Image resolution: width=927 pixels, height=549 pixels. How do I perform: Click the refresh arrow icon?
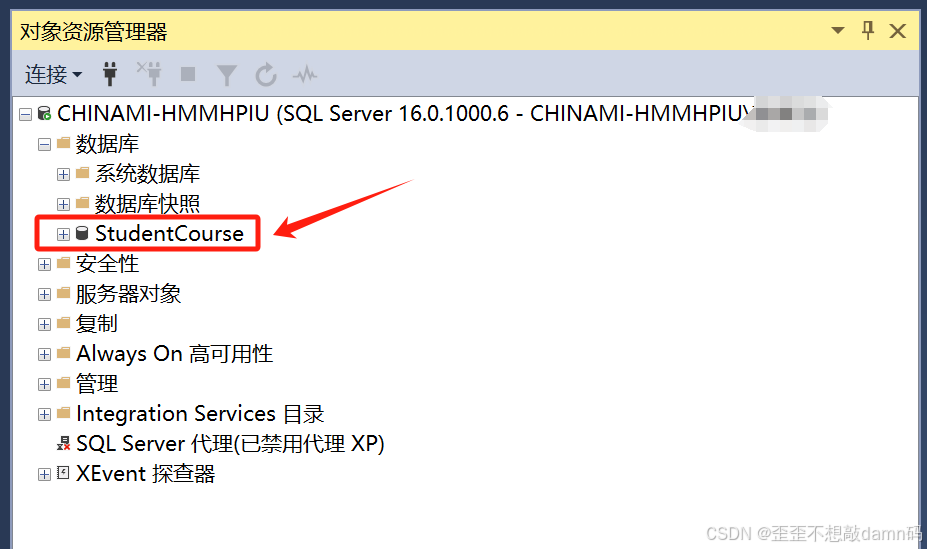tap(265, 75)
